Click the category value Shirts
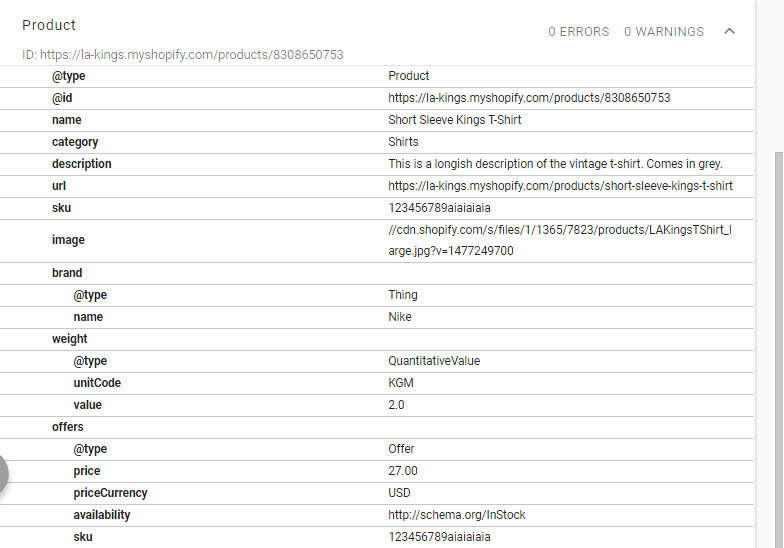Image resolution: width=784 pixels, height=548 pixels. pos(403,142)
